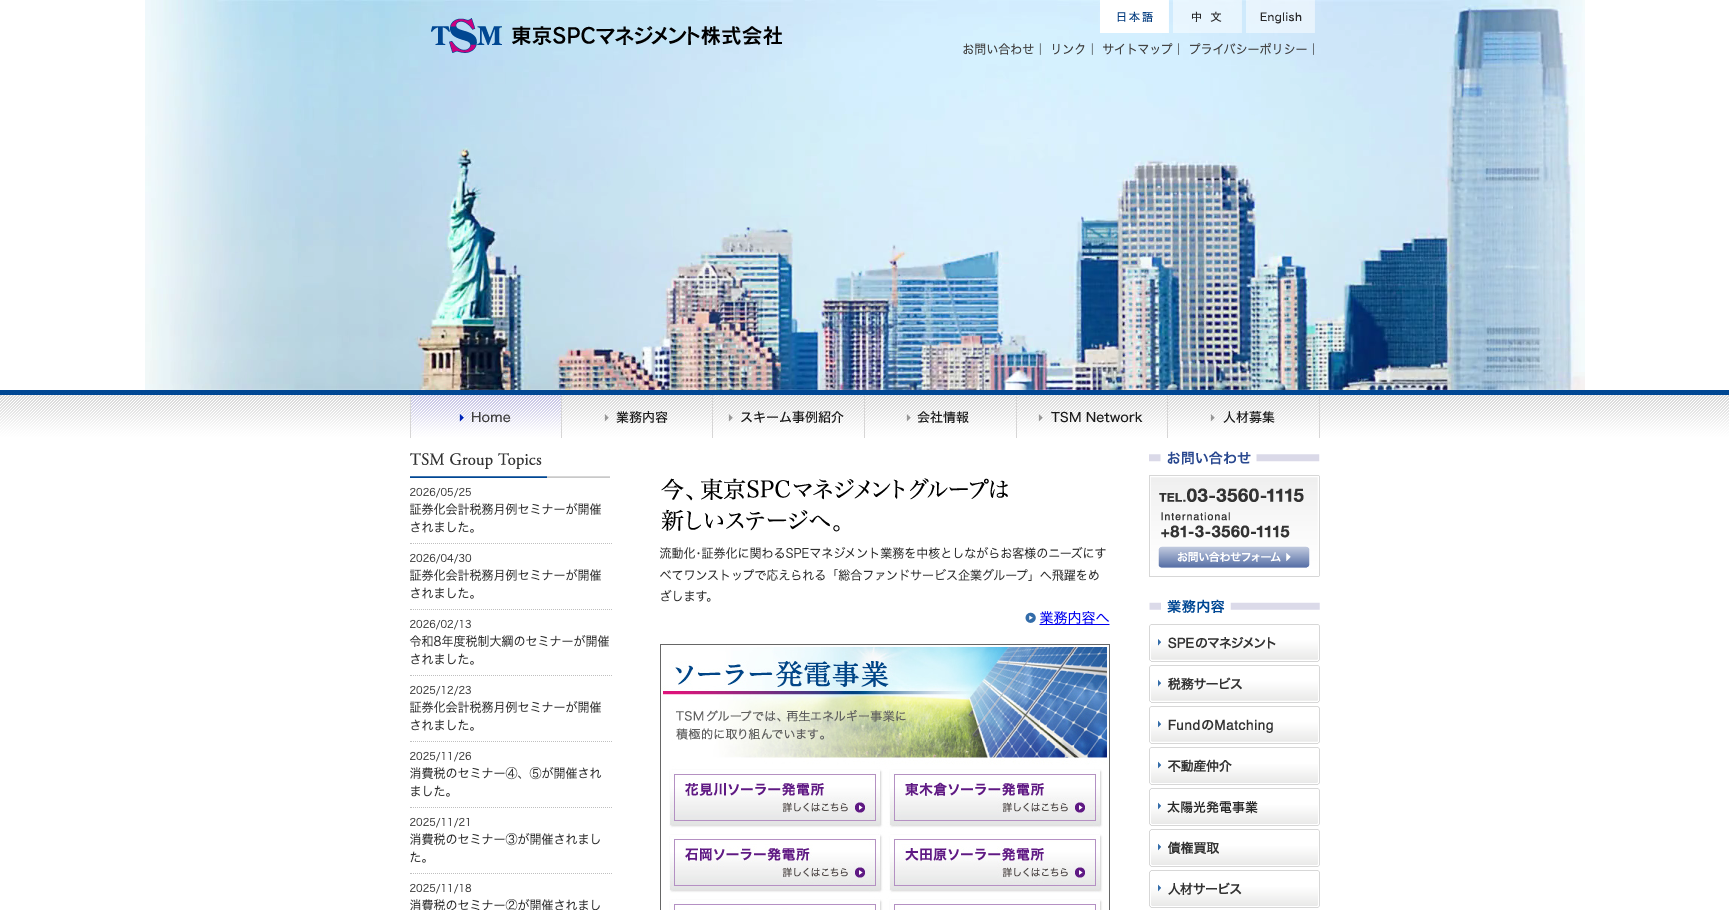
Task: Open 業務内容 navigation tab
Action: tap(637, 417)
